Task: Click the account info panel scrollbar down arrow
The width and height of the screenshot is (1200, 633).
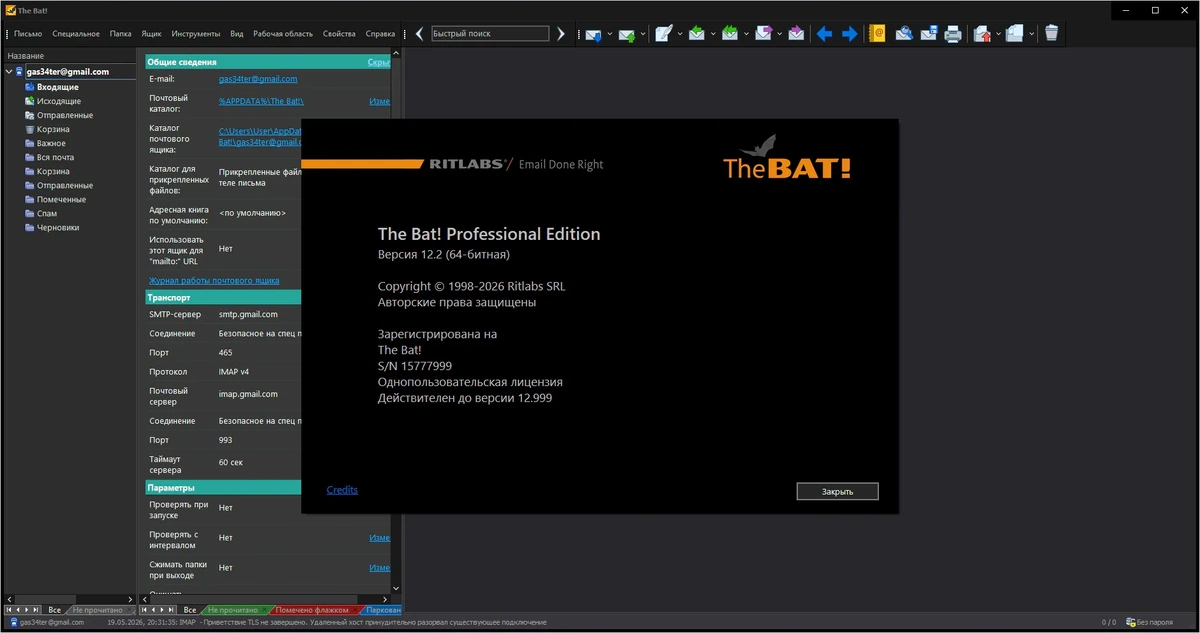Action: pos(395,589)
